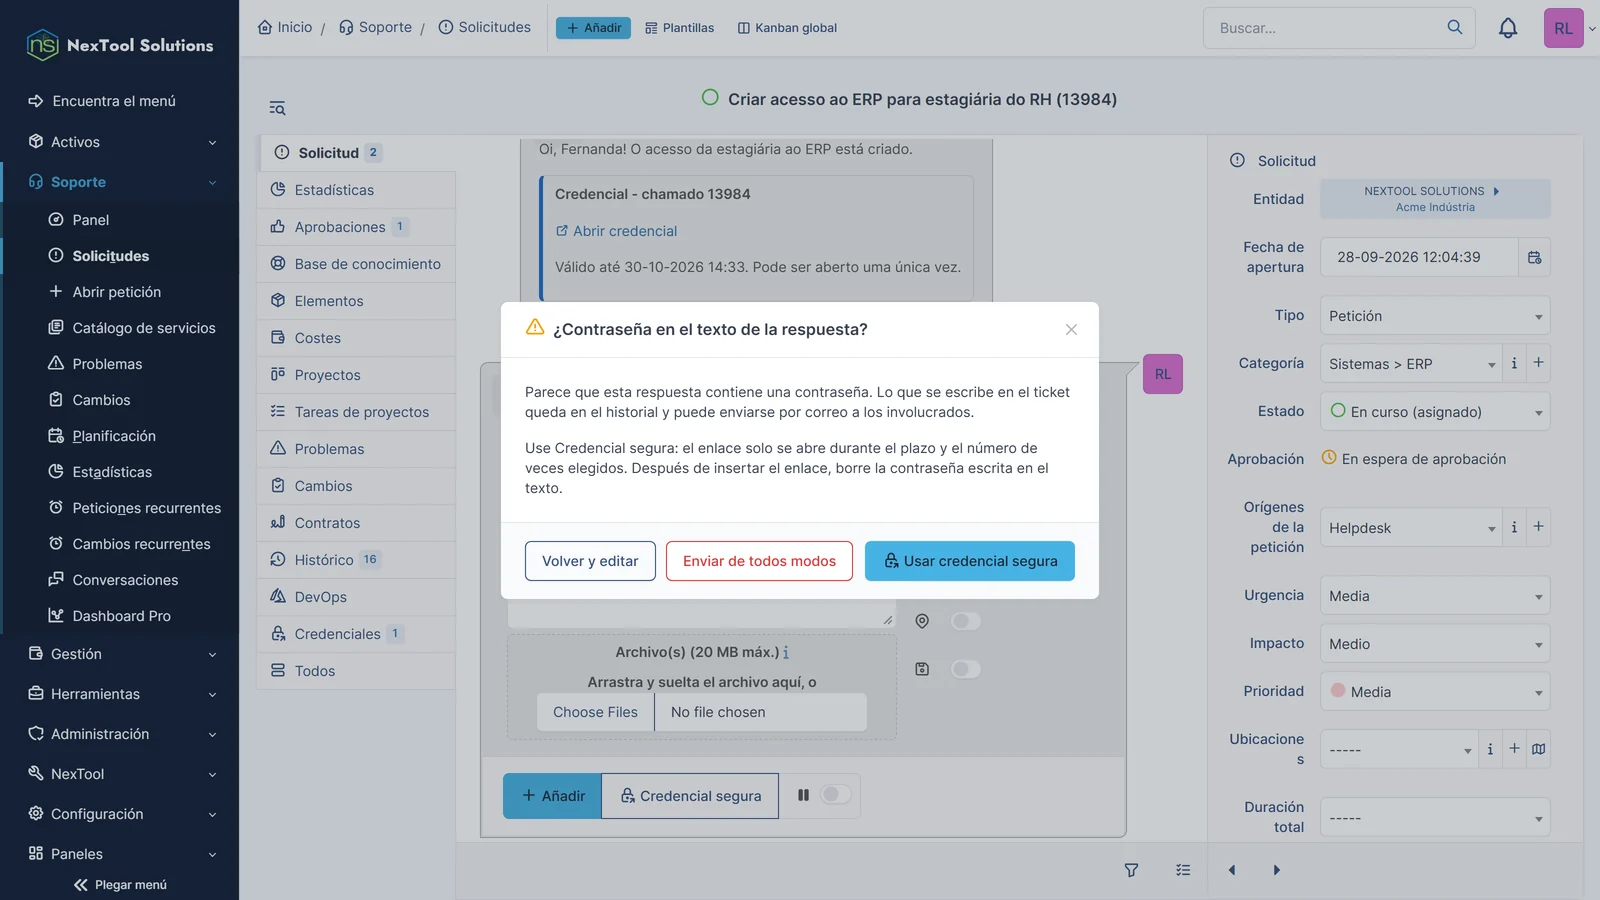Click the Categoría info icon
1600x900 pixels.
pos(1514,363)
